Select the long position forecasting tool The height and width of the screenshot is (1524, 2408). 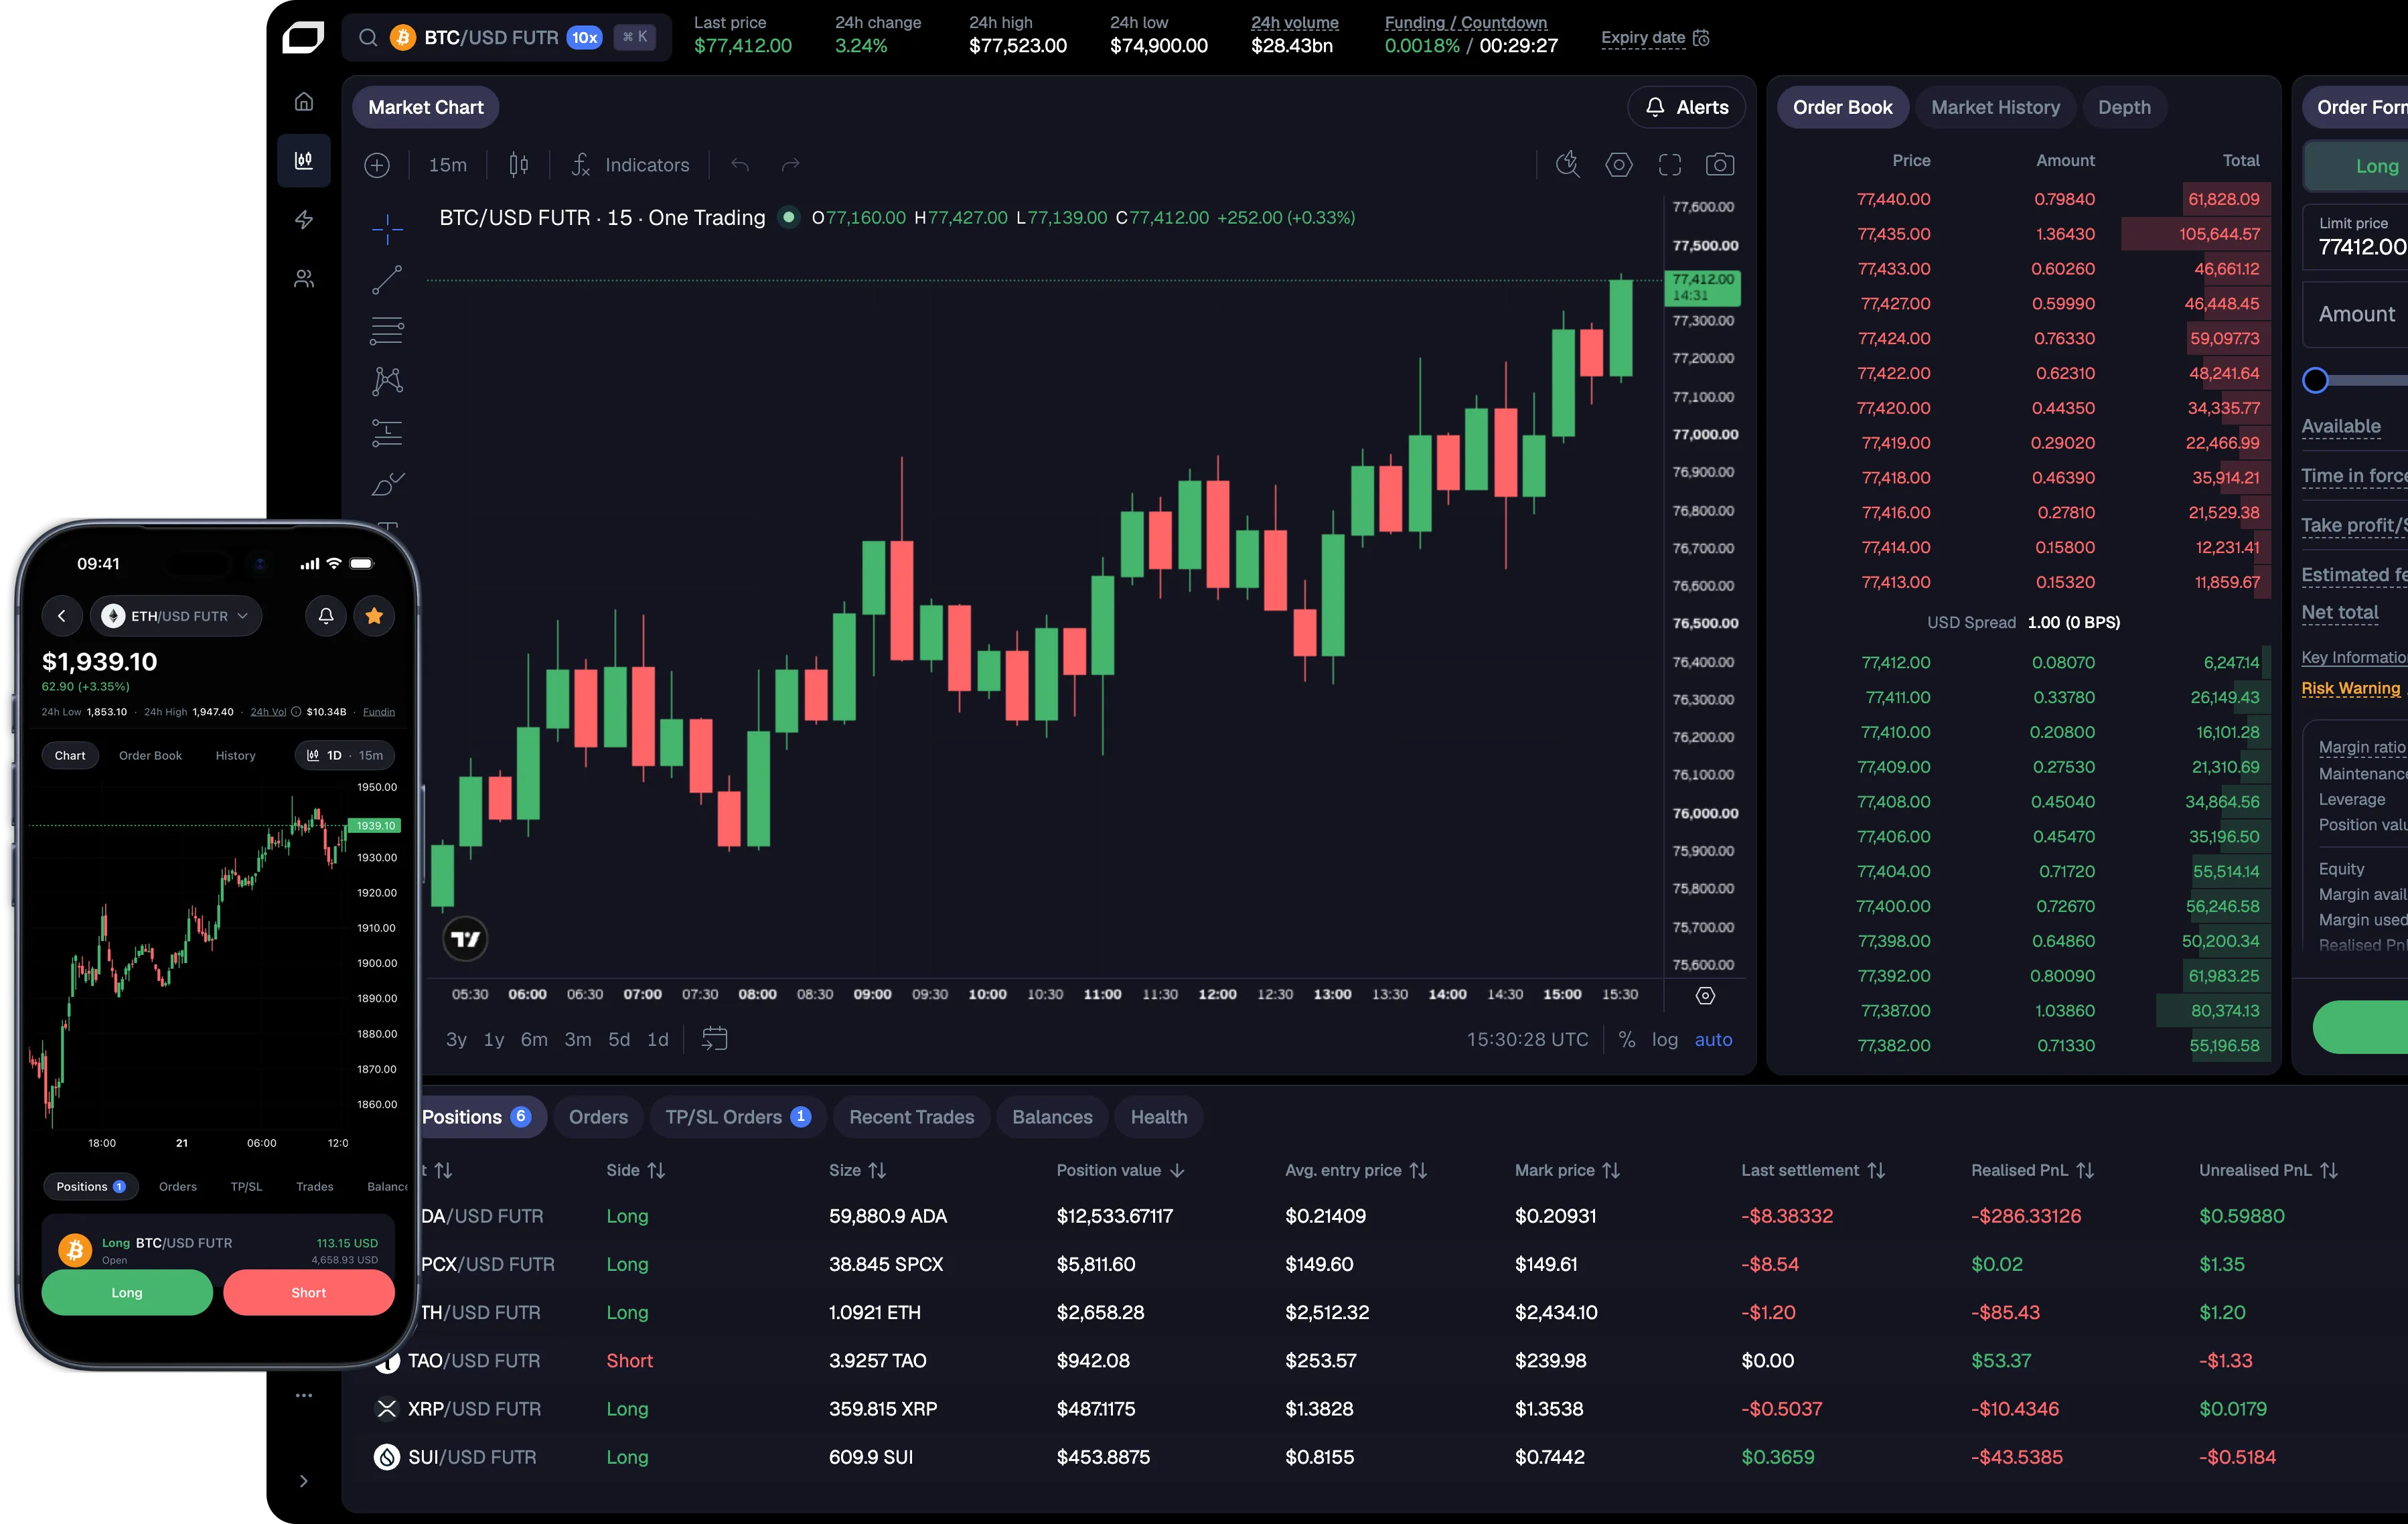point(387,433)
